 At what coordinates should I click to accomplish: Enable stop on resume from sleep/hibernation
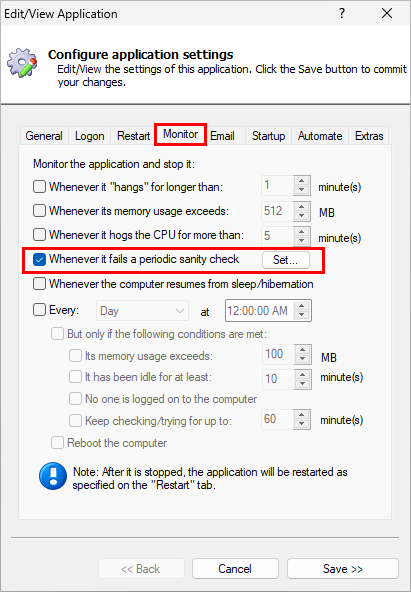coord(39,284)
